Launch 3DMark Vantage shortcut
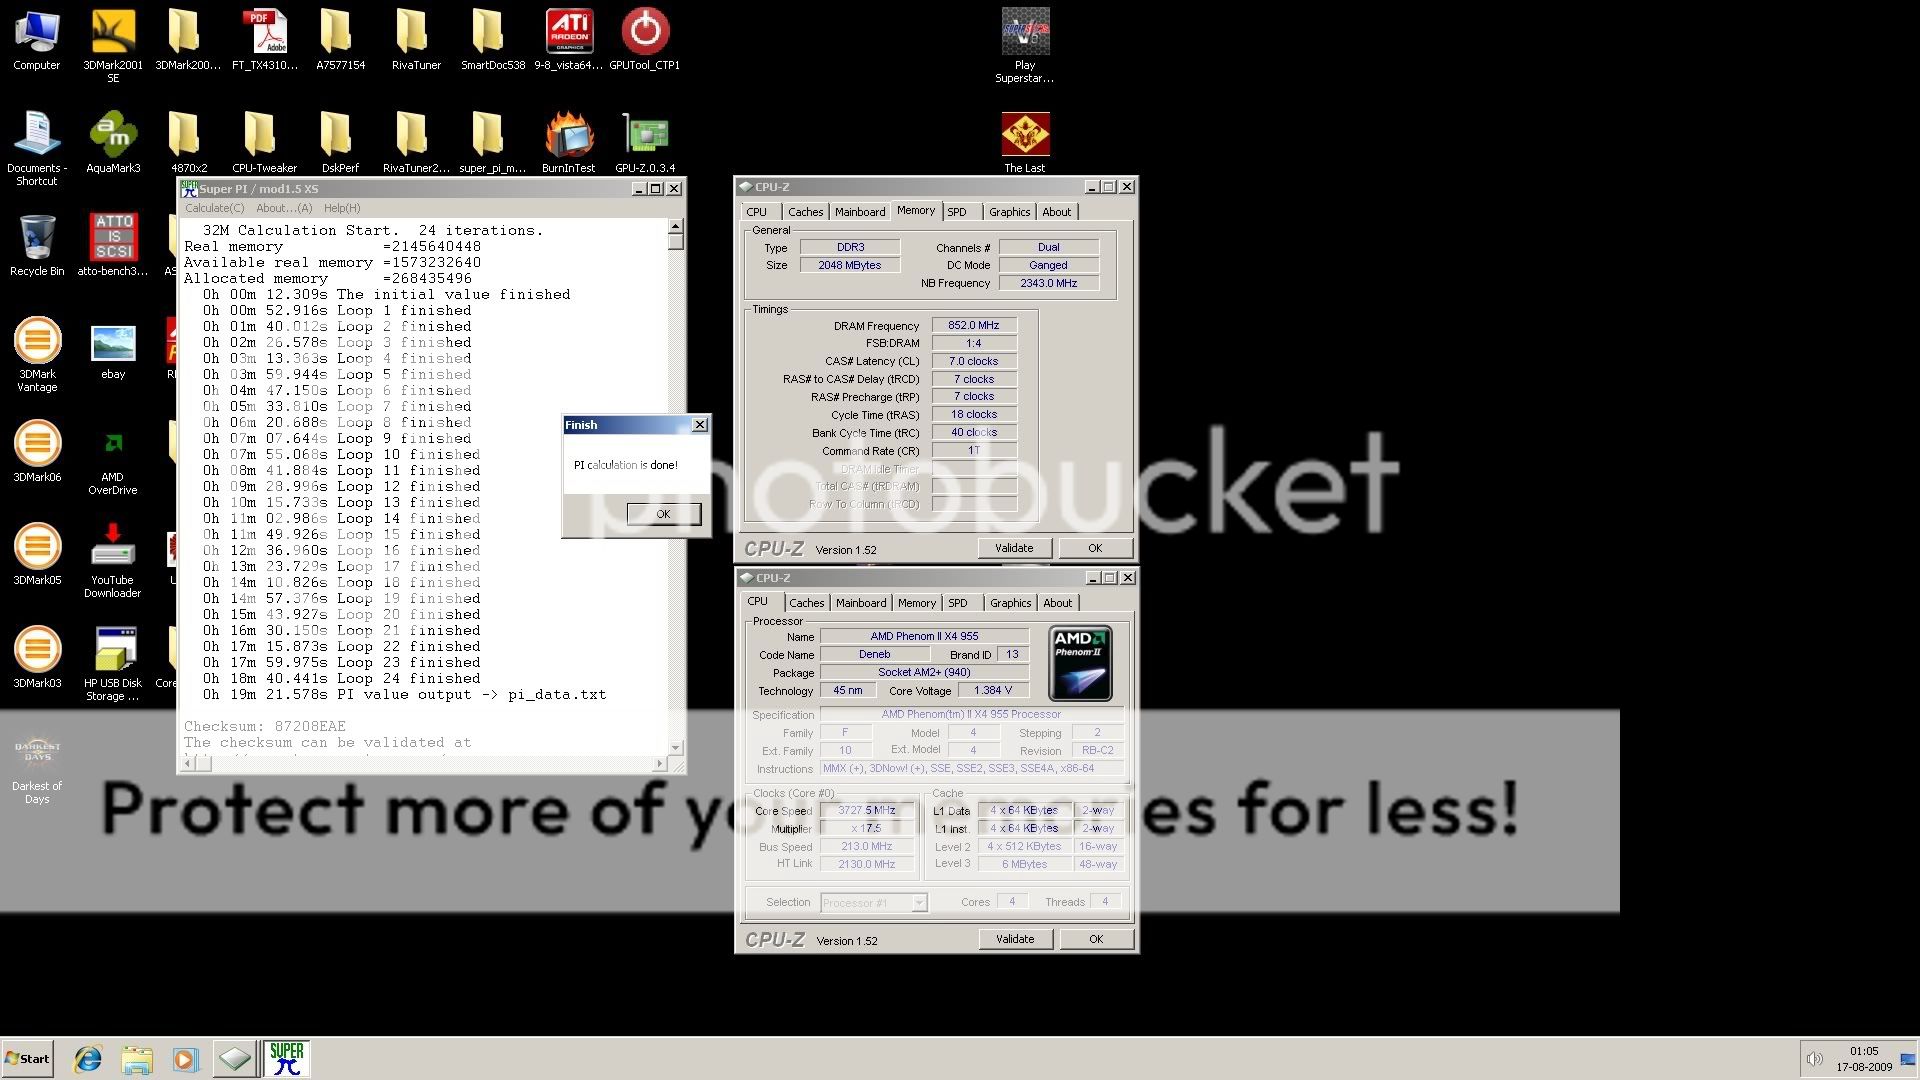The width and height of the screenshot is (1920, 1080). tap(37, 354)
